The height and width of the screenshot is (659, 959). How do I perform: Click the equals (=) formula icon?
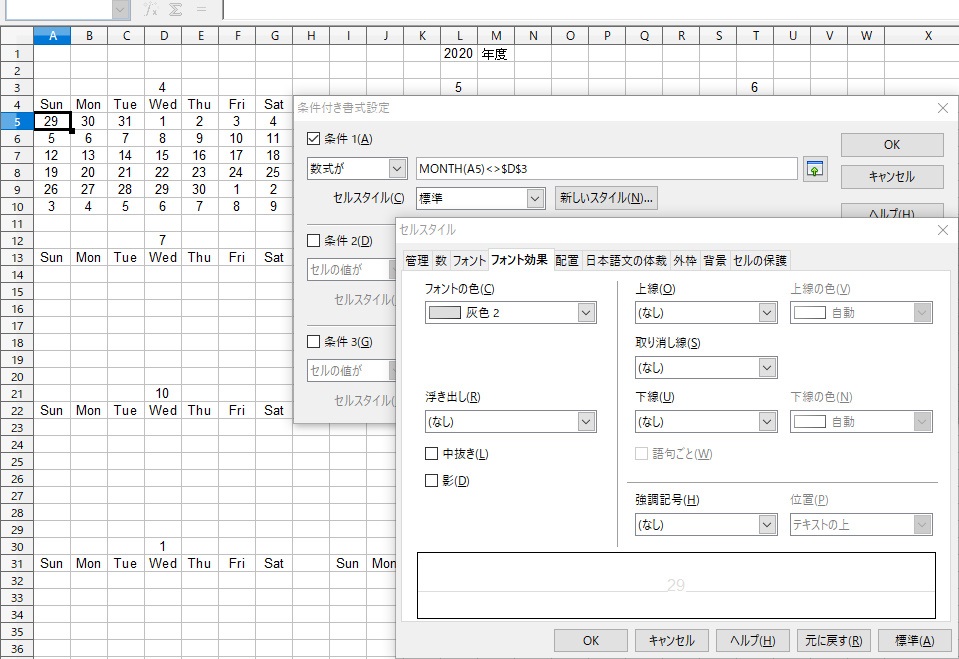(200, 11)
